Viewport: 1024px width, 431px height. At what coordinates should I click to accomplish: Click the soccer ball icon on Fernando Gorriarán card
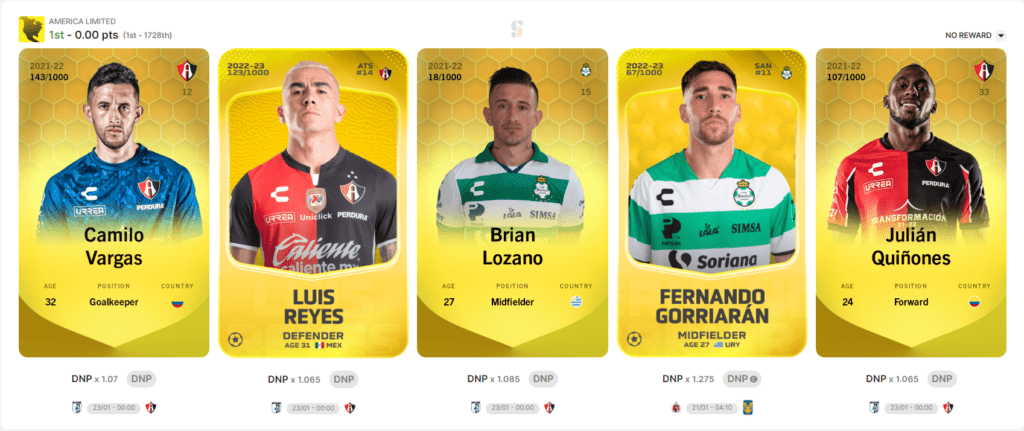point(634,340)
